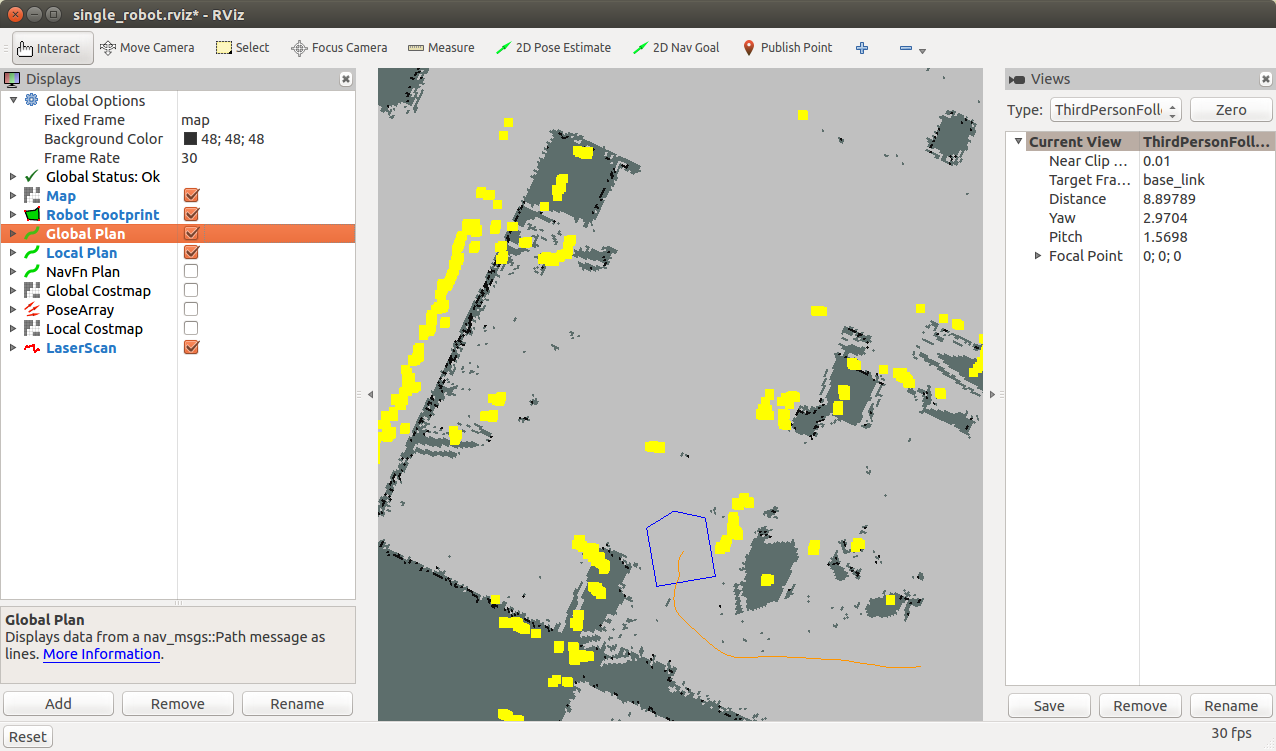This screenshot has height=751, width=1276.
Task: Activate the 2D Nav Goal tool
Action: click(676, 48)
